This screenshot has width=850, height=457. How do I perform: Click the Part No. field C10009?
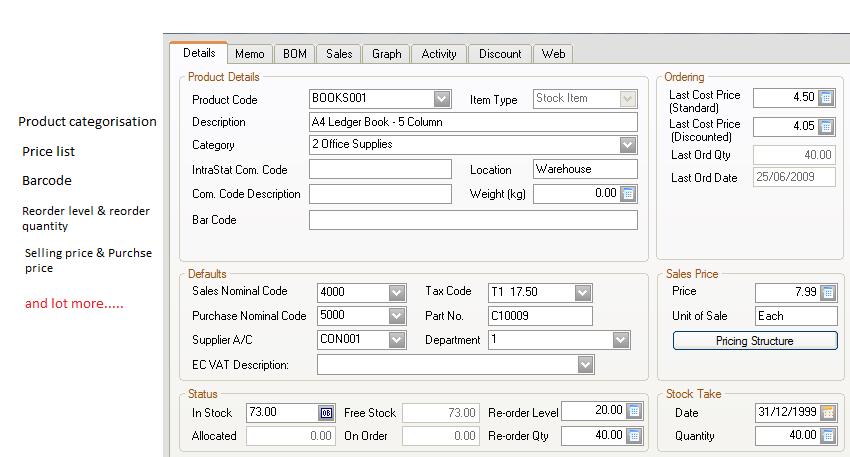coord(540,316)
